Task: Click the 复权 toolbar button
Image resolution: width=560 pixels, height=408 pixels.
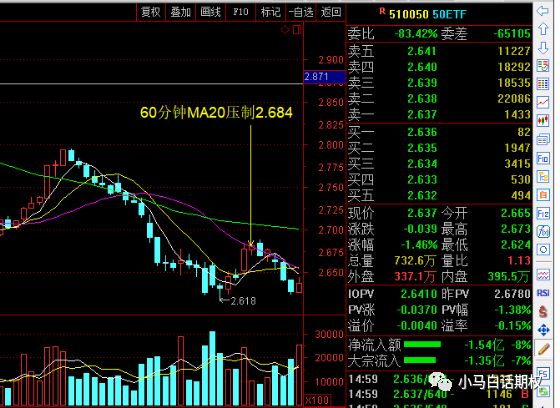Action: pos(150,12)
